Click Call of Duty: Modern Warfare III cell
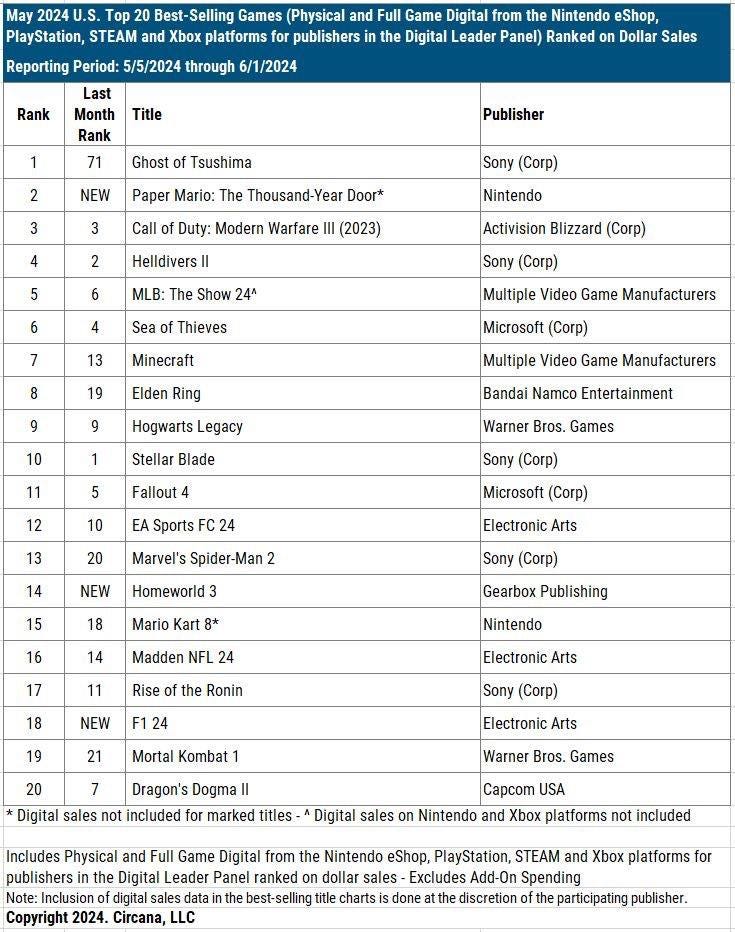The width and height of the screenshot is (735, 932). (x=256, y=228)
